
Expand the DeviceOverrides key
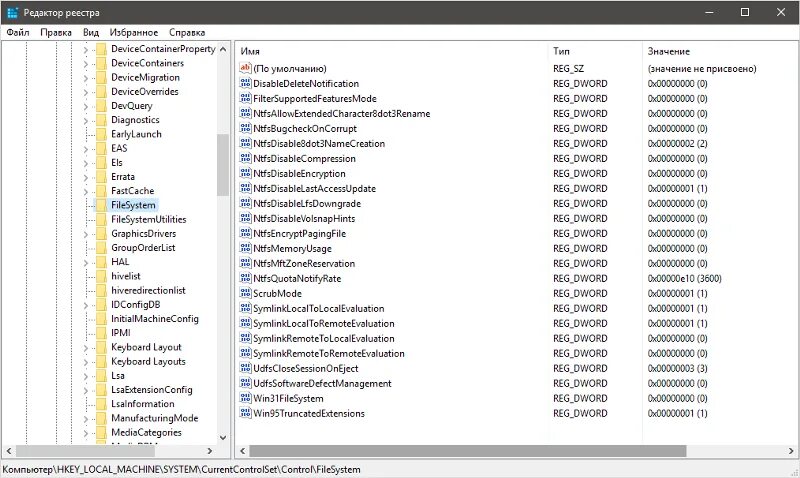86,92
